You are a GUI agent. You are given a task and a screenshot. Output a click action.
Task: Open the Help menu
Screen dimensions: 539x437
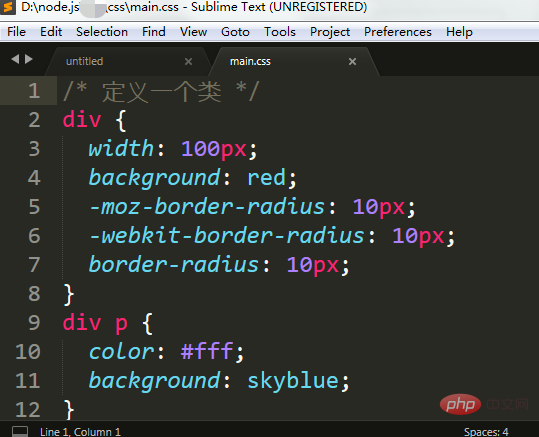(x=459, y=32)
